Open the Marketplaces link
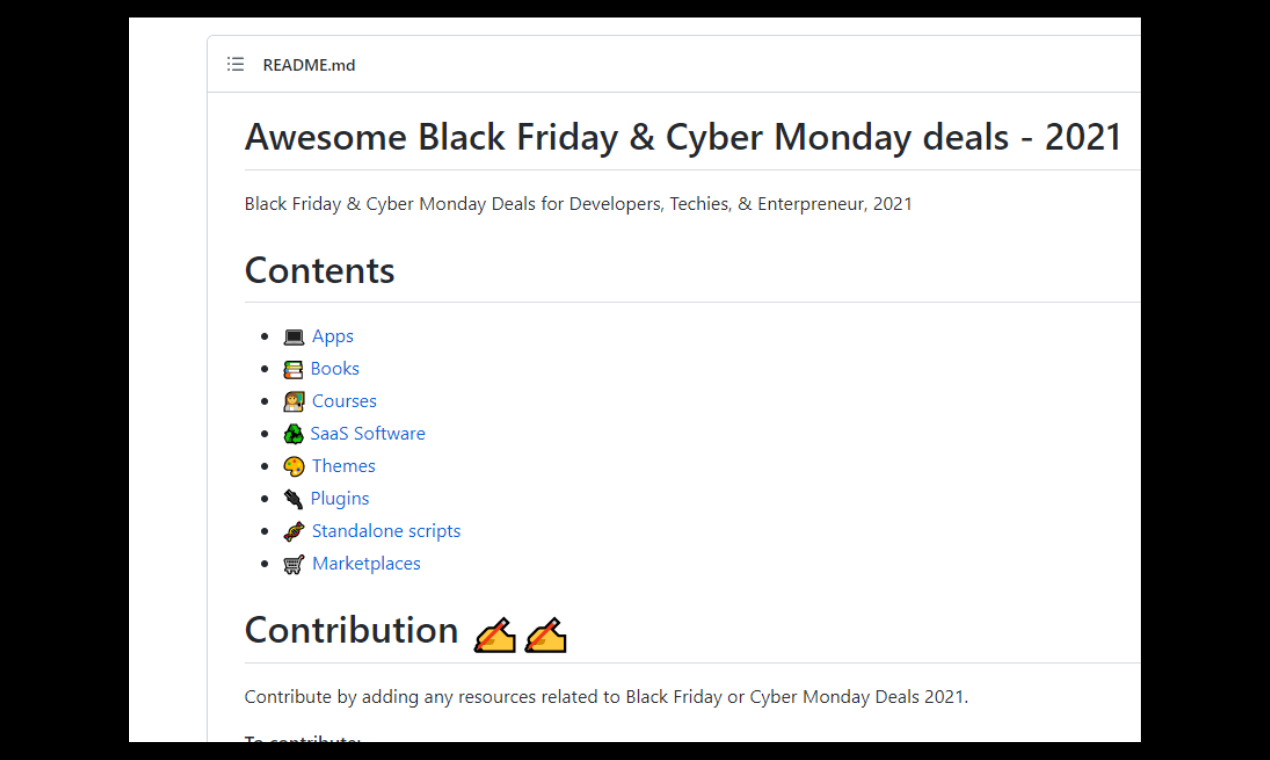Viewport: 1270px width, 760px height. click(366, 563)
